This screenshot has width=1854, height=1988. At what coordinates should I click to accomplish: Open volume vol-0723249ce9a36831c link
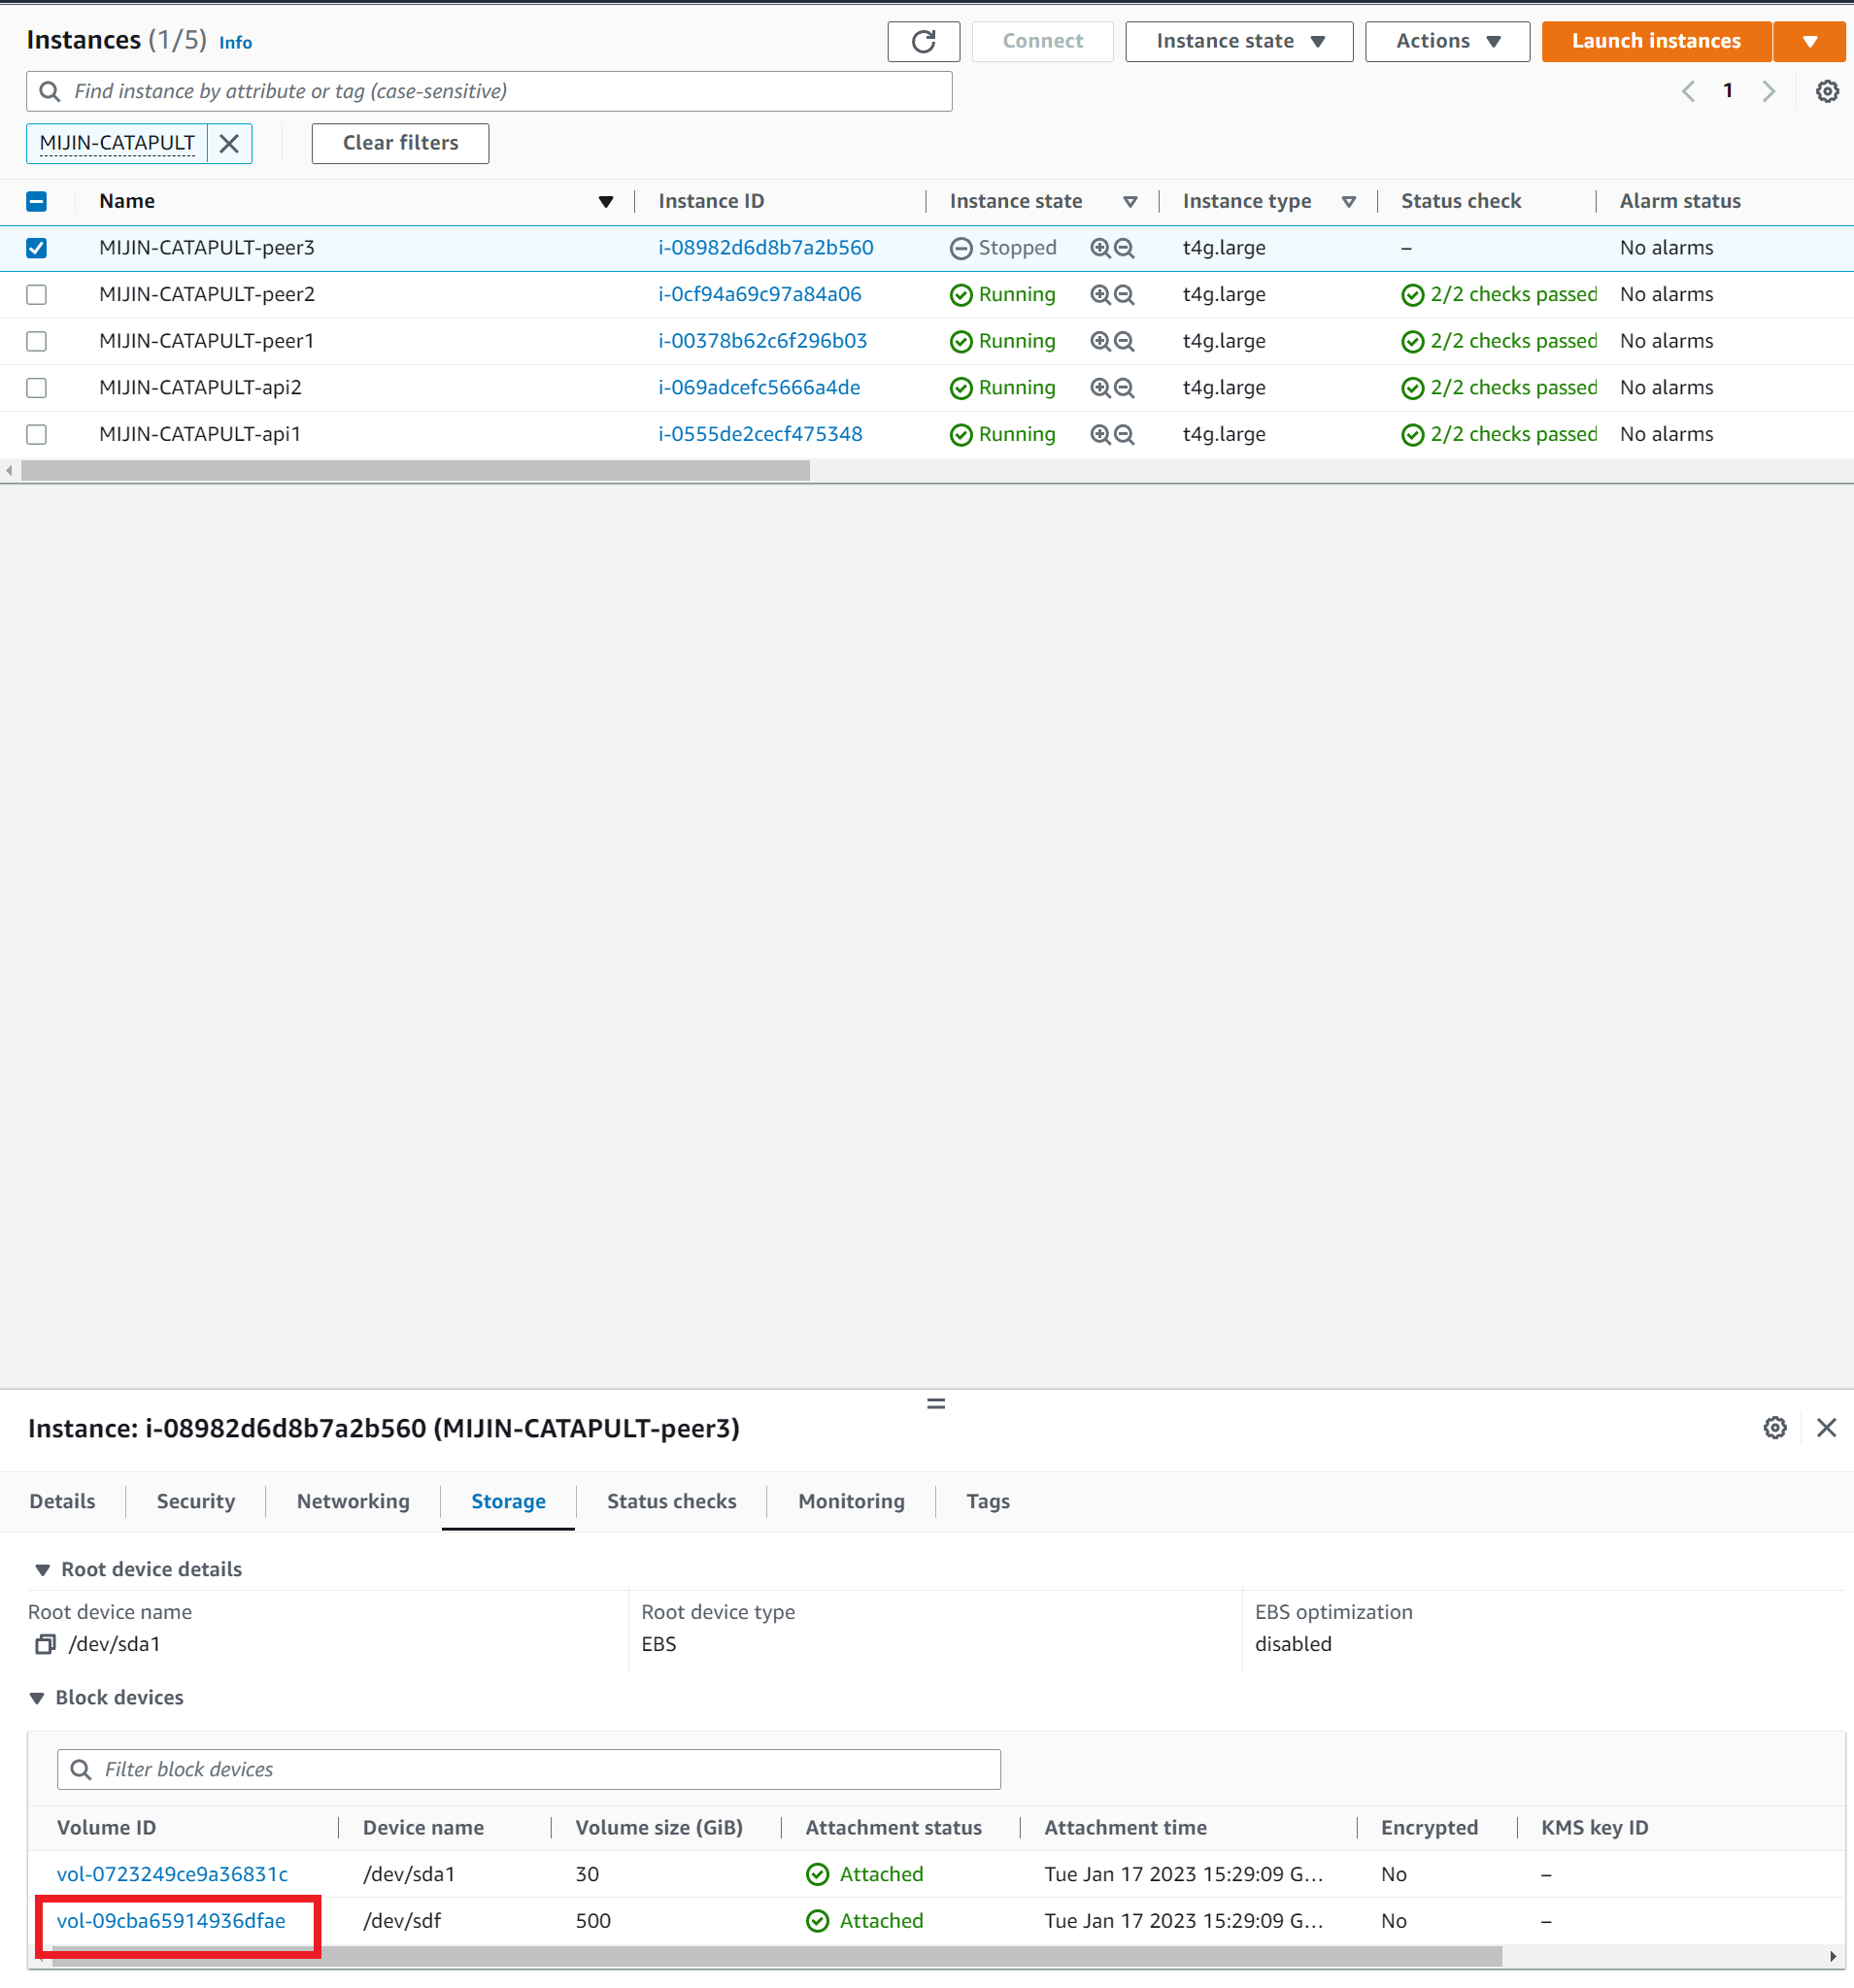pyautogui.click(x=172, y=1874)
